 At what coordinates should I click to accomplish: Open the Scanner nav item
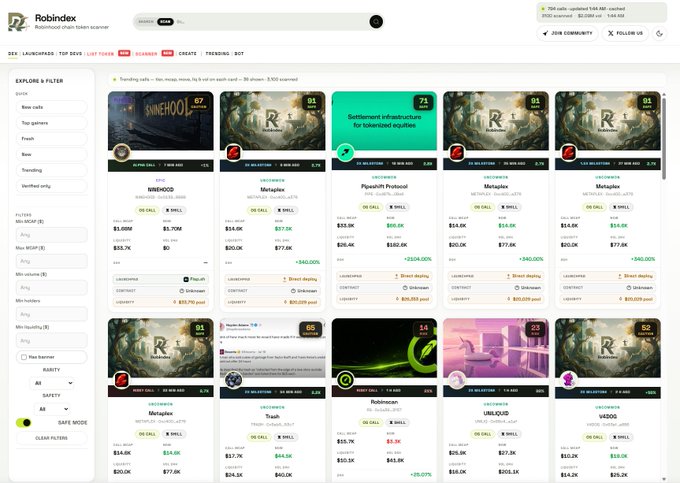coord(147,54)
